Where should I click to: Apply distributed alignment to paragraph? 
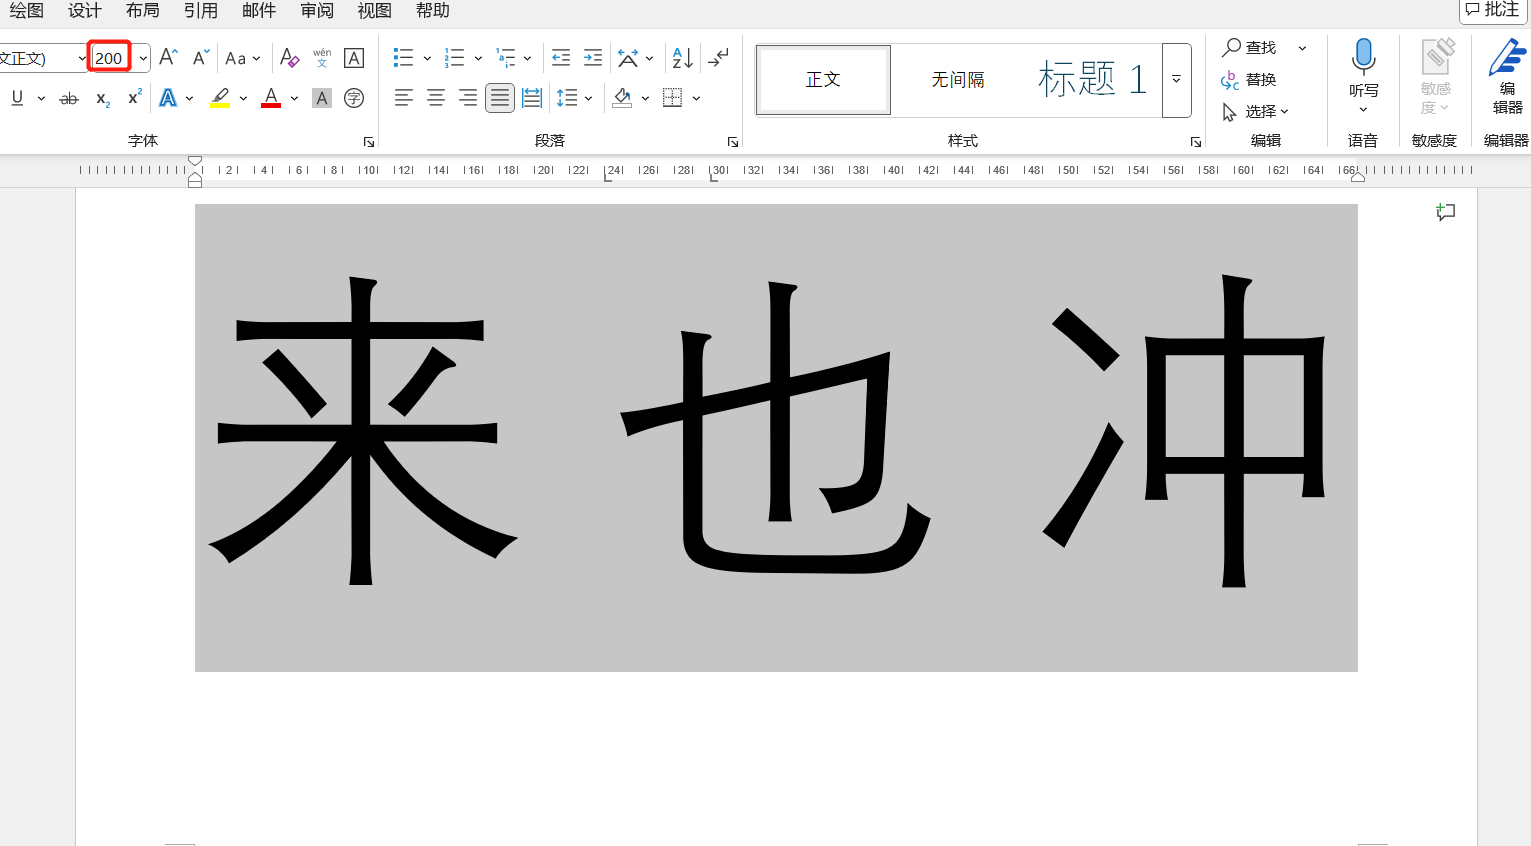532,98
